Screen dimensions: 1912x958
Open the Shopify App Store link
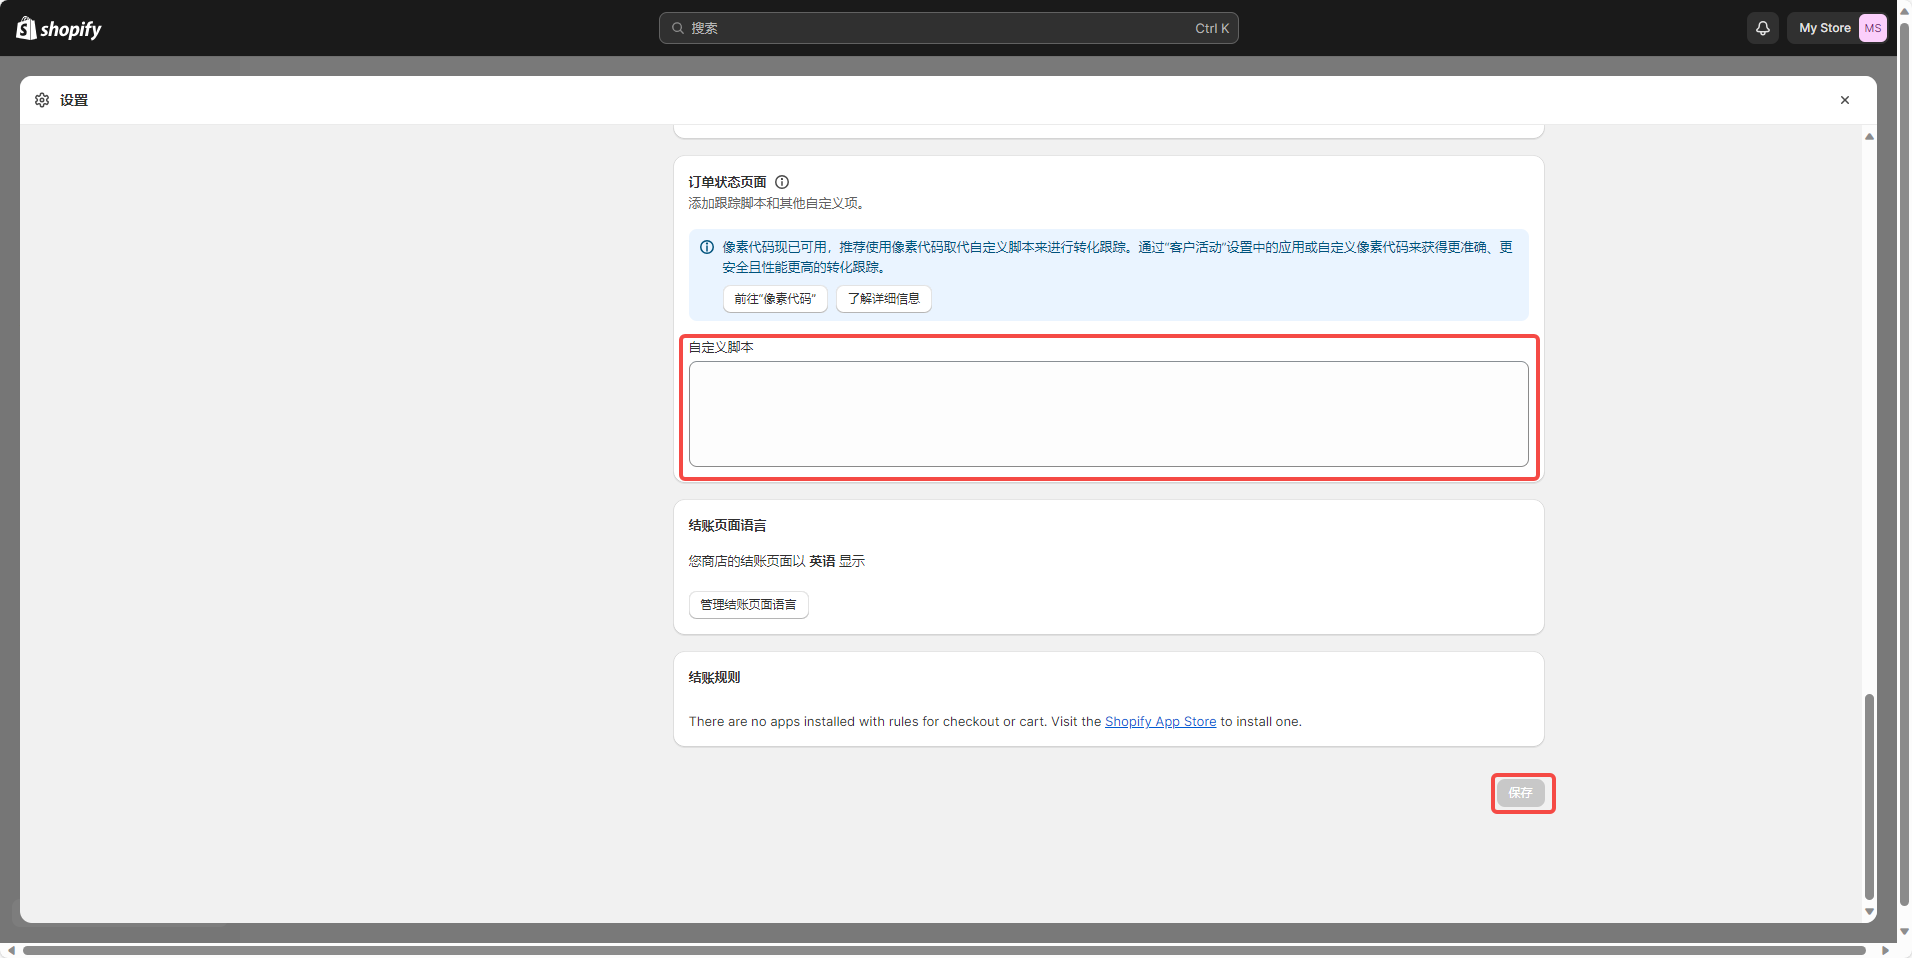(x=1160, y=722)
